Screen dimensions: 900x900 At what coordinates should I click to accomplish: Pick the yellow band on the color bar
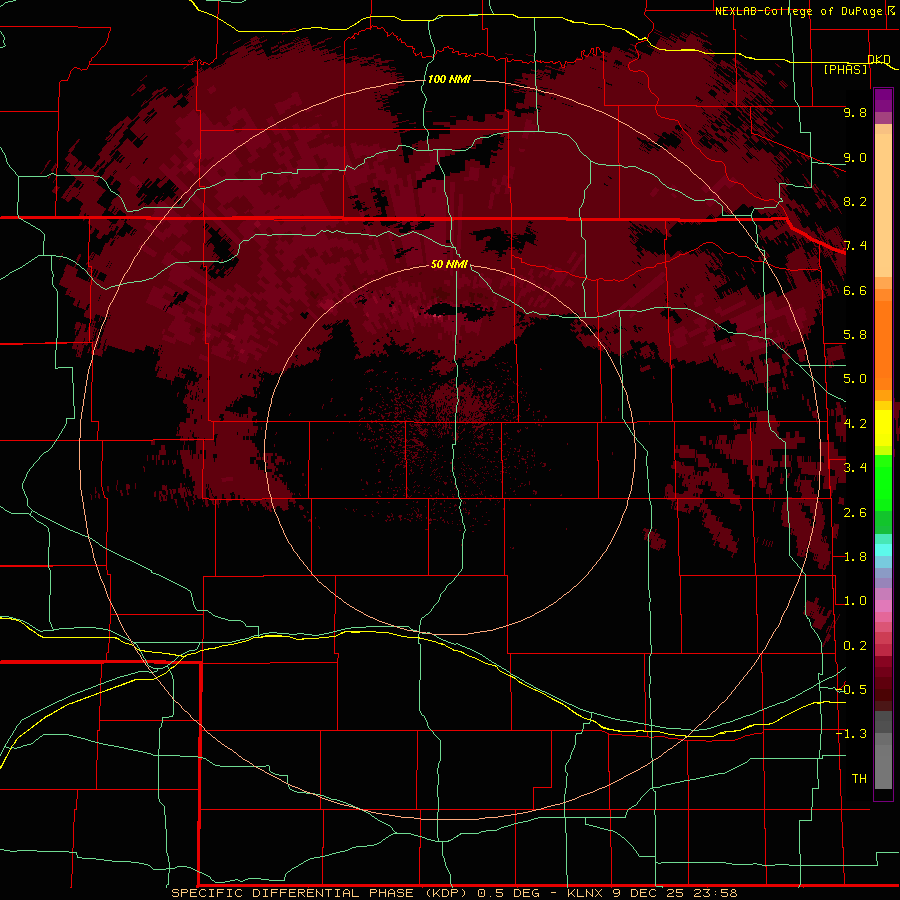click(x=883, y=428)
